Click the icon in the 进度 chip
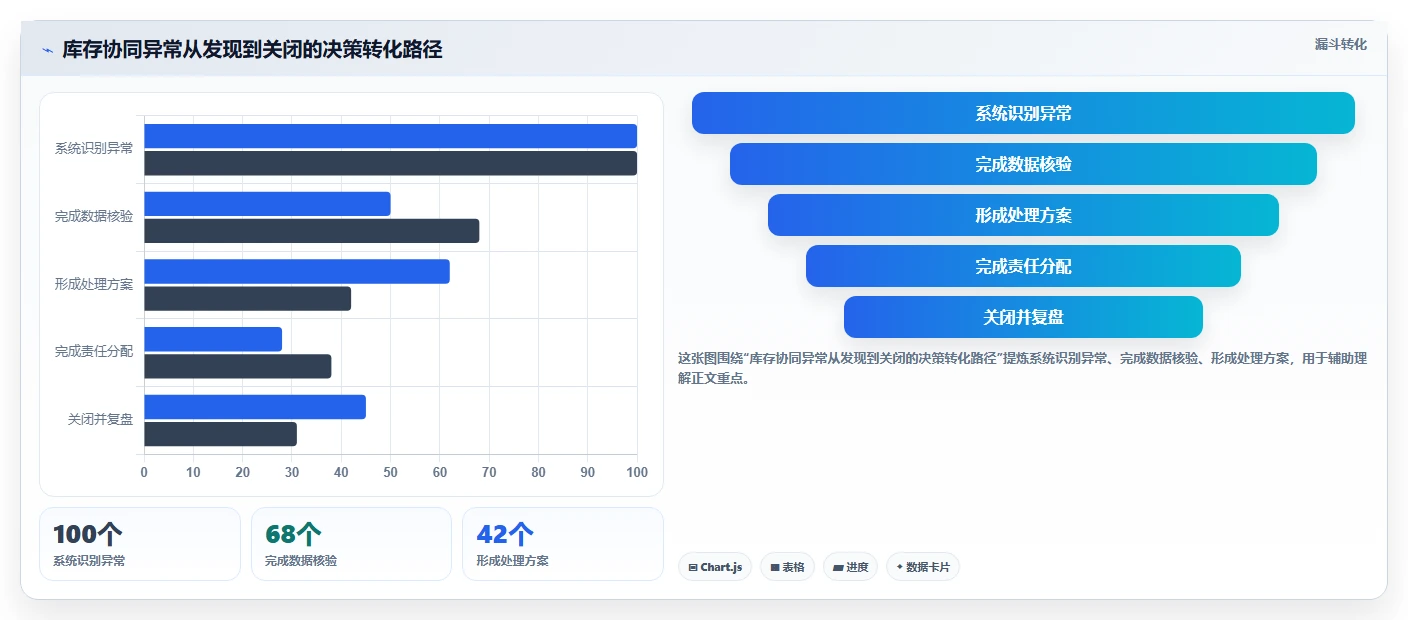Image resolution: width=1408 pixels, height=620 pixels. point(838,568)
